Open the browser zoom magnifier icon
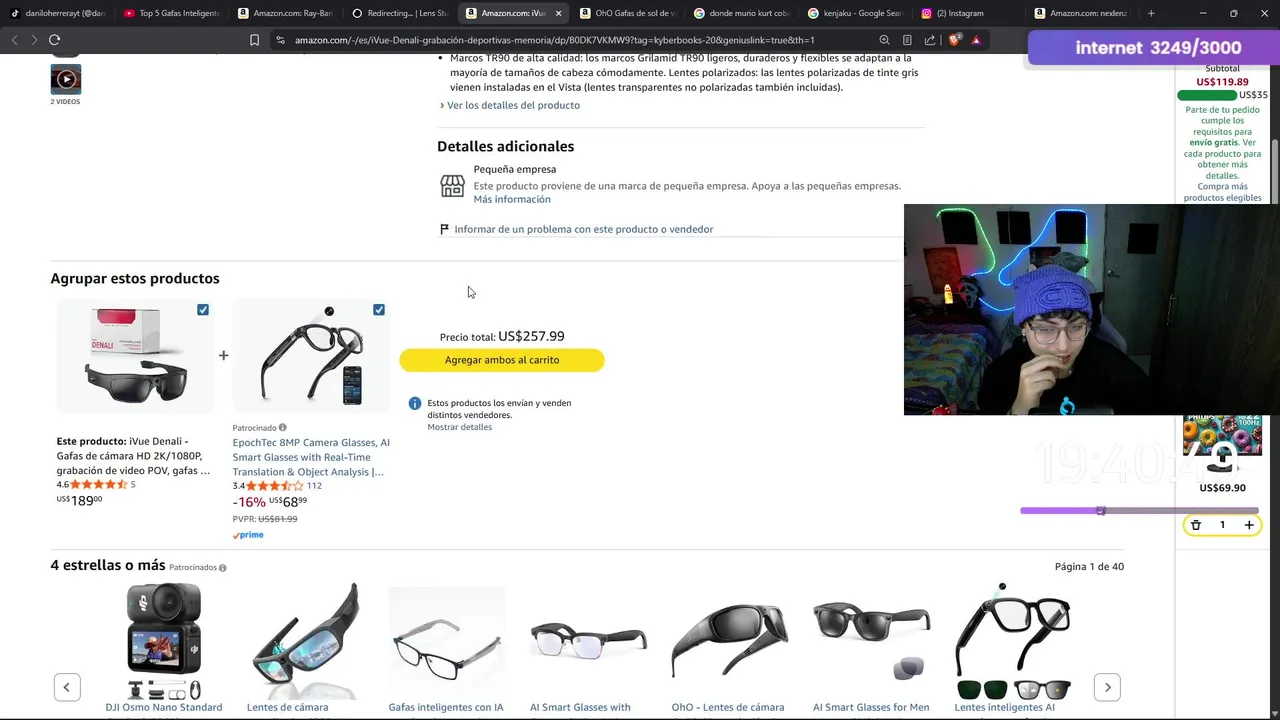 point(884,40)
